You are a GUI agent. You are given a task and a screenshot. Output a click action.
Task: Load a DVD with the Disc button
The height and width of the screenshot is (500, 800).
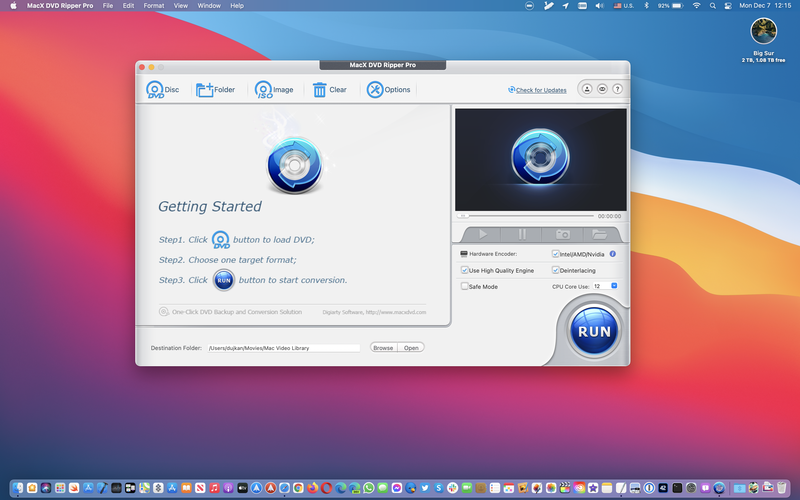tap(163, 90)
